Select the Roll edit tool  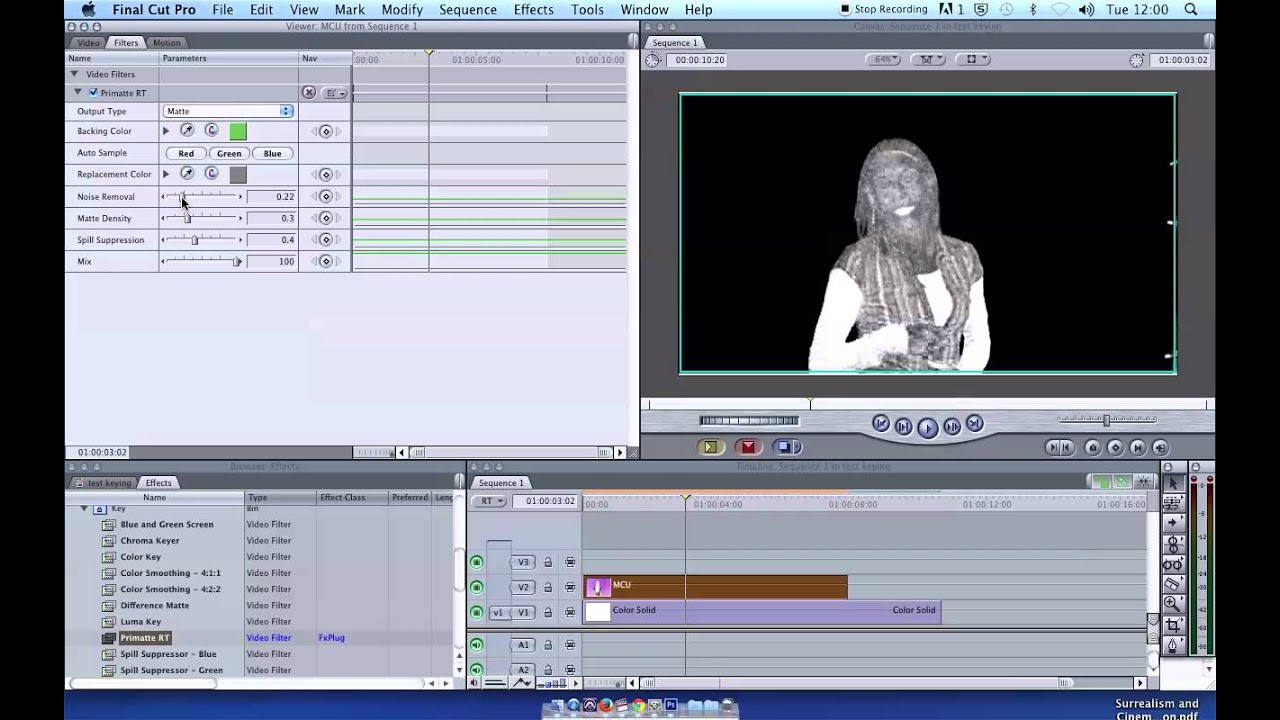coord(1172,544)
